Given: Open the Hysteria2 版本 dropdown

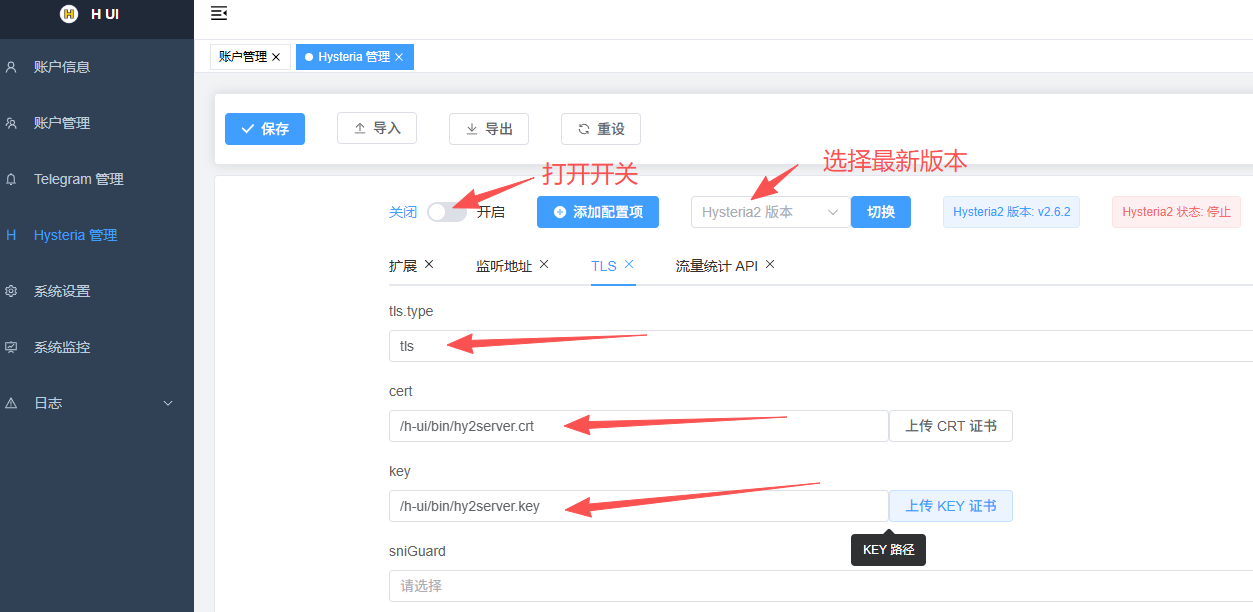Looking at the screenshot, I should click(x=770, y=212).
